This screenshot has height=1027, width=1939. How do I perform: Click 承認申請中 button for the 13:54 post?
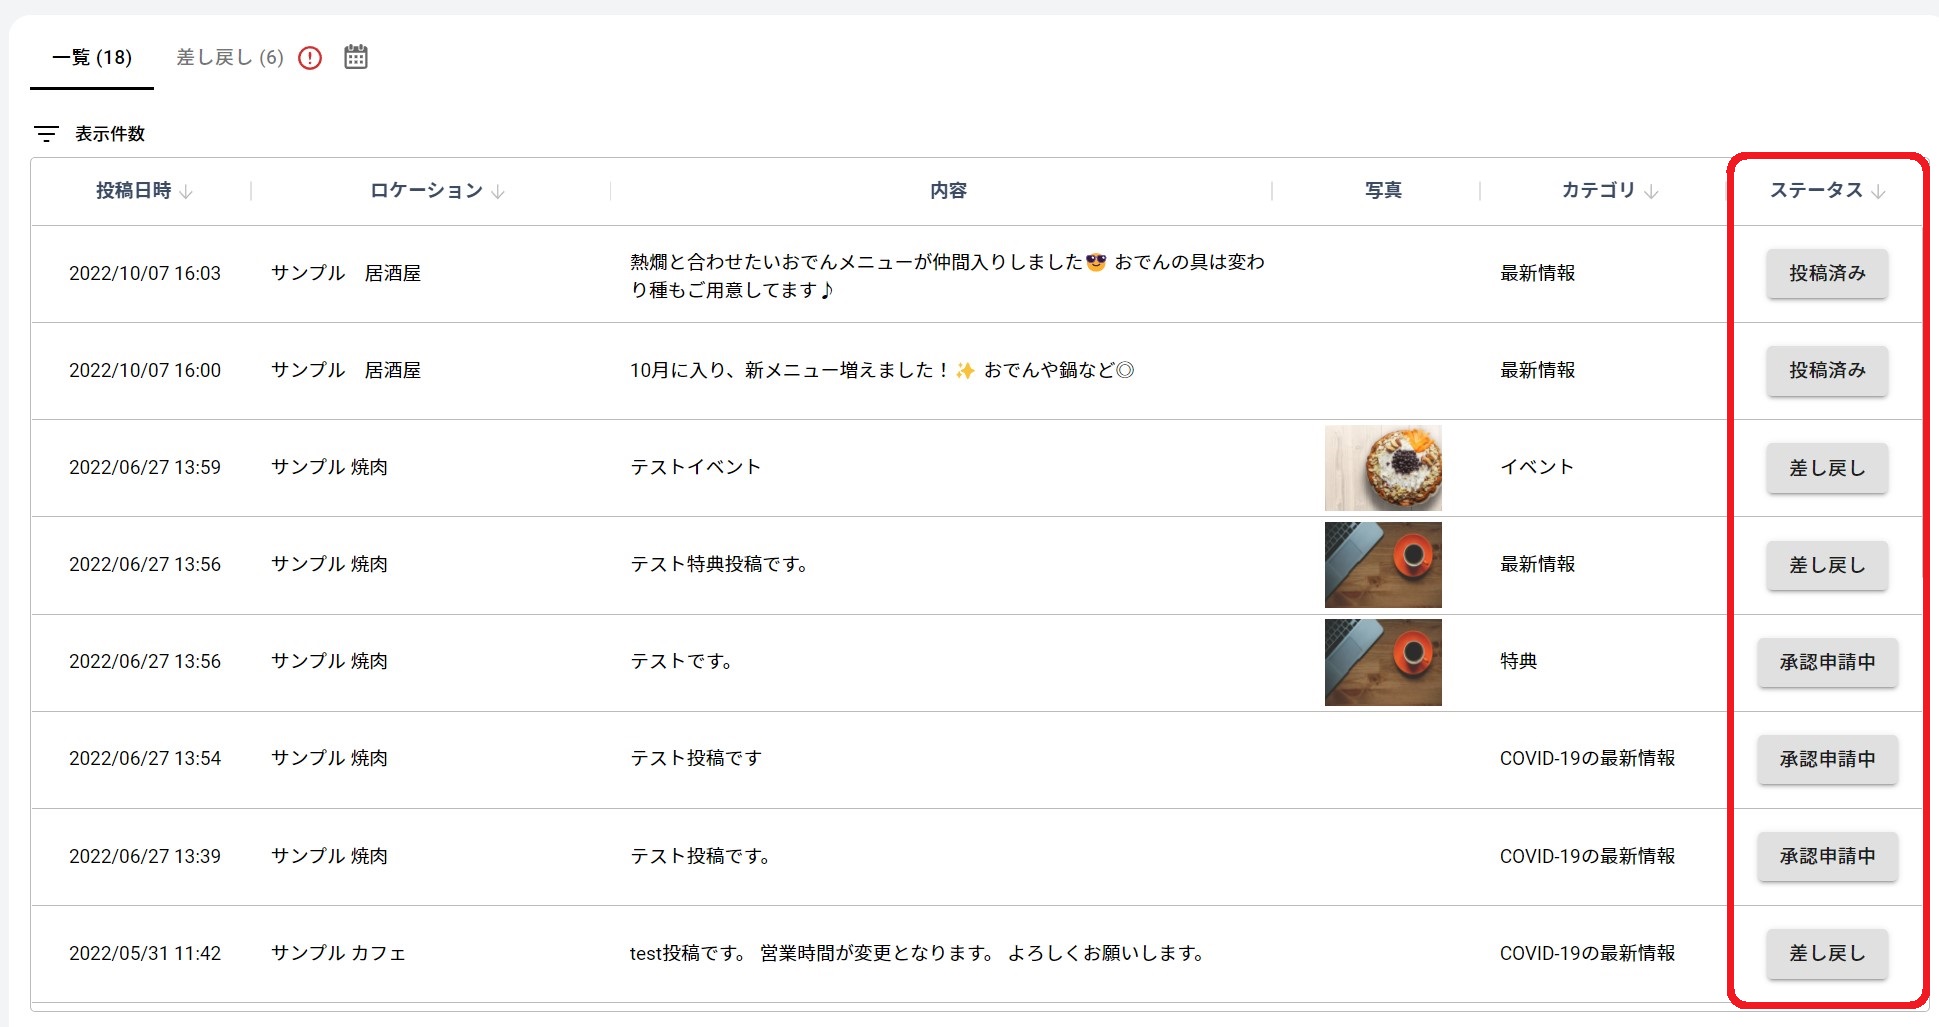click(1826, 759)
